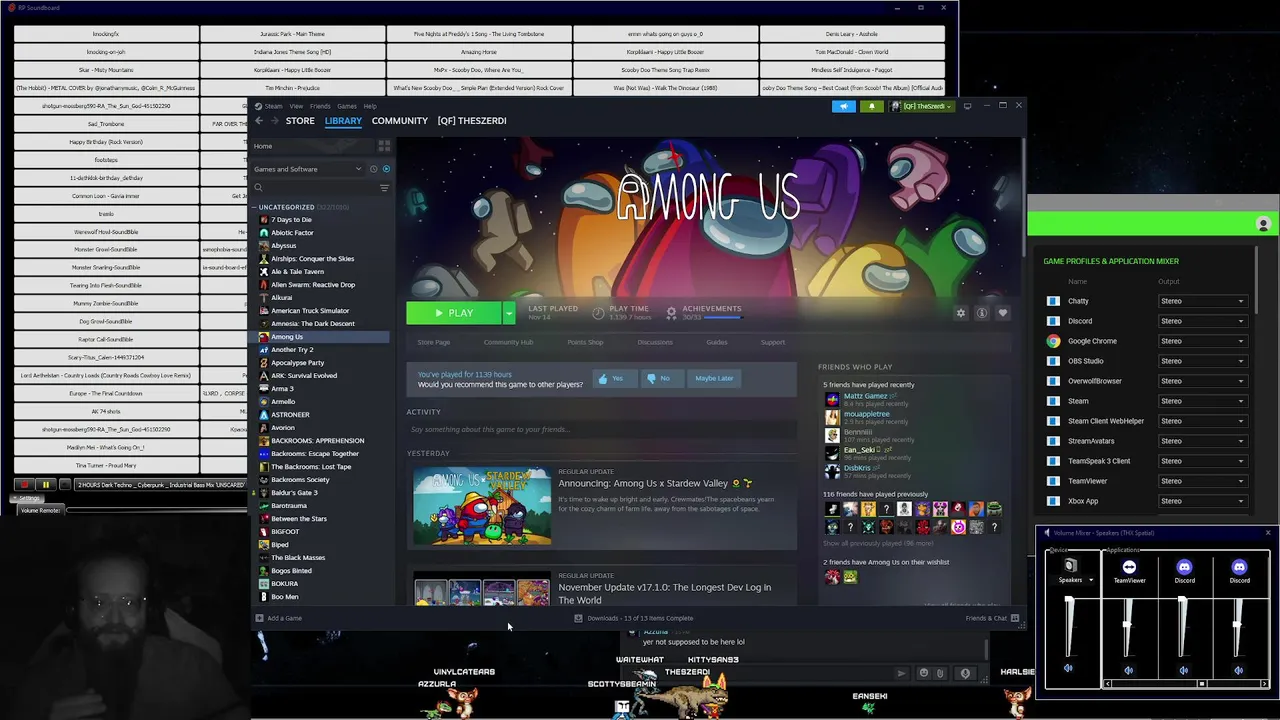
Task: Filter library by ready to play icon
Action: (x=386, y=169)
